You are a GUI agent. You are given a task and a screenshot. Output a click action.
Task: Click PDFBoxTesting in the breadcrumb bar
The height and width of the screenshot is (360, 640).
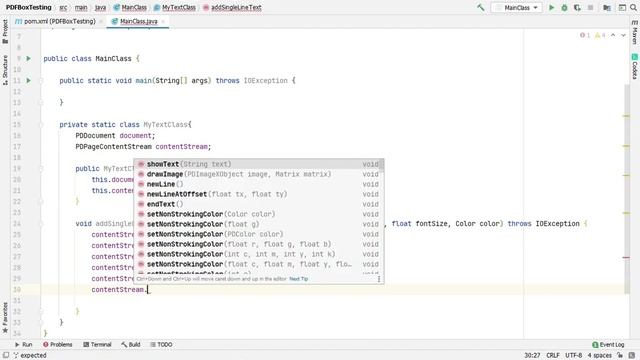[29, 7]
